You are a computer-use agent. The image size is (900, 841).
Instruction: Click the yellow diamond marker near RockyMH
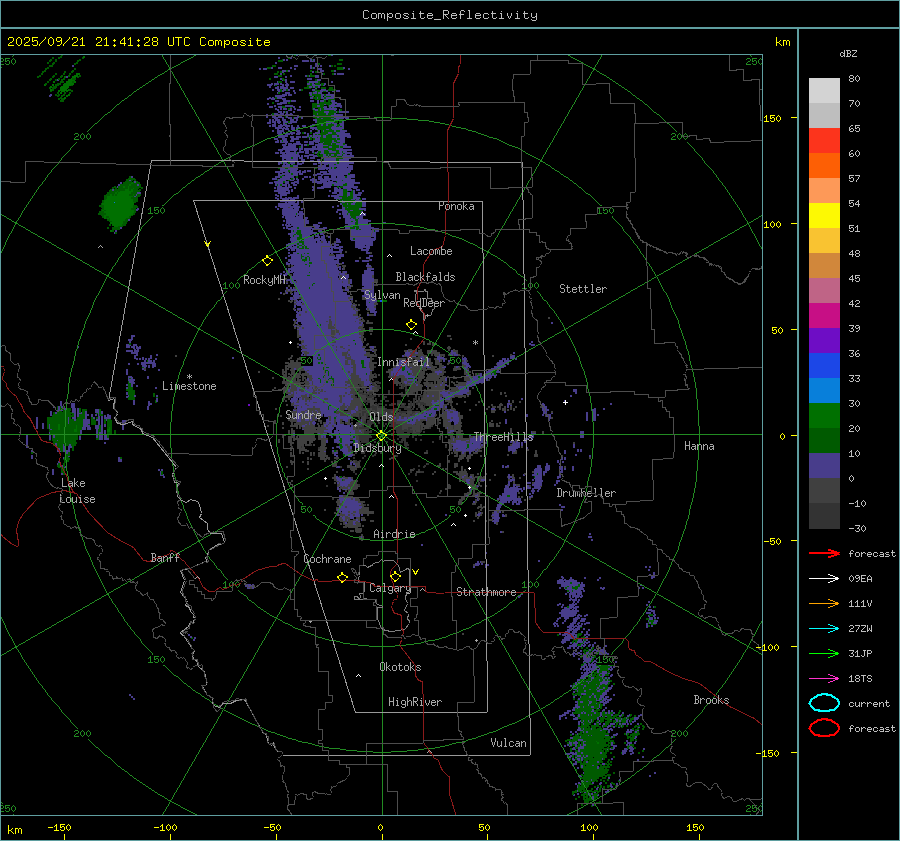[267, 260]
